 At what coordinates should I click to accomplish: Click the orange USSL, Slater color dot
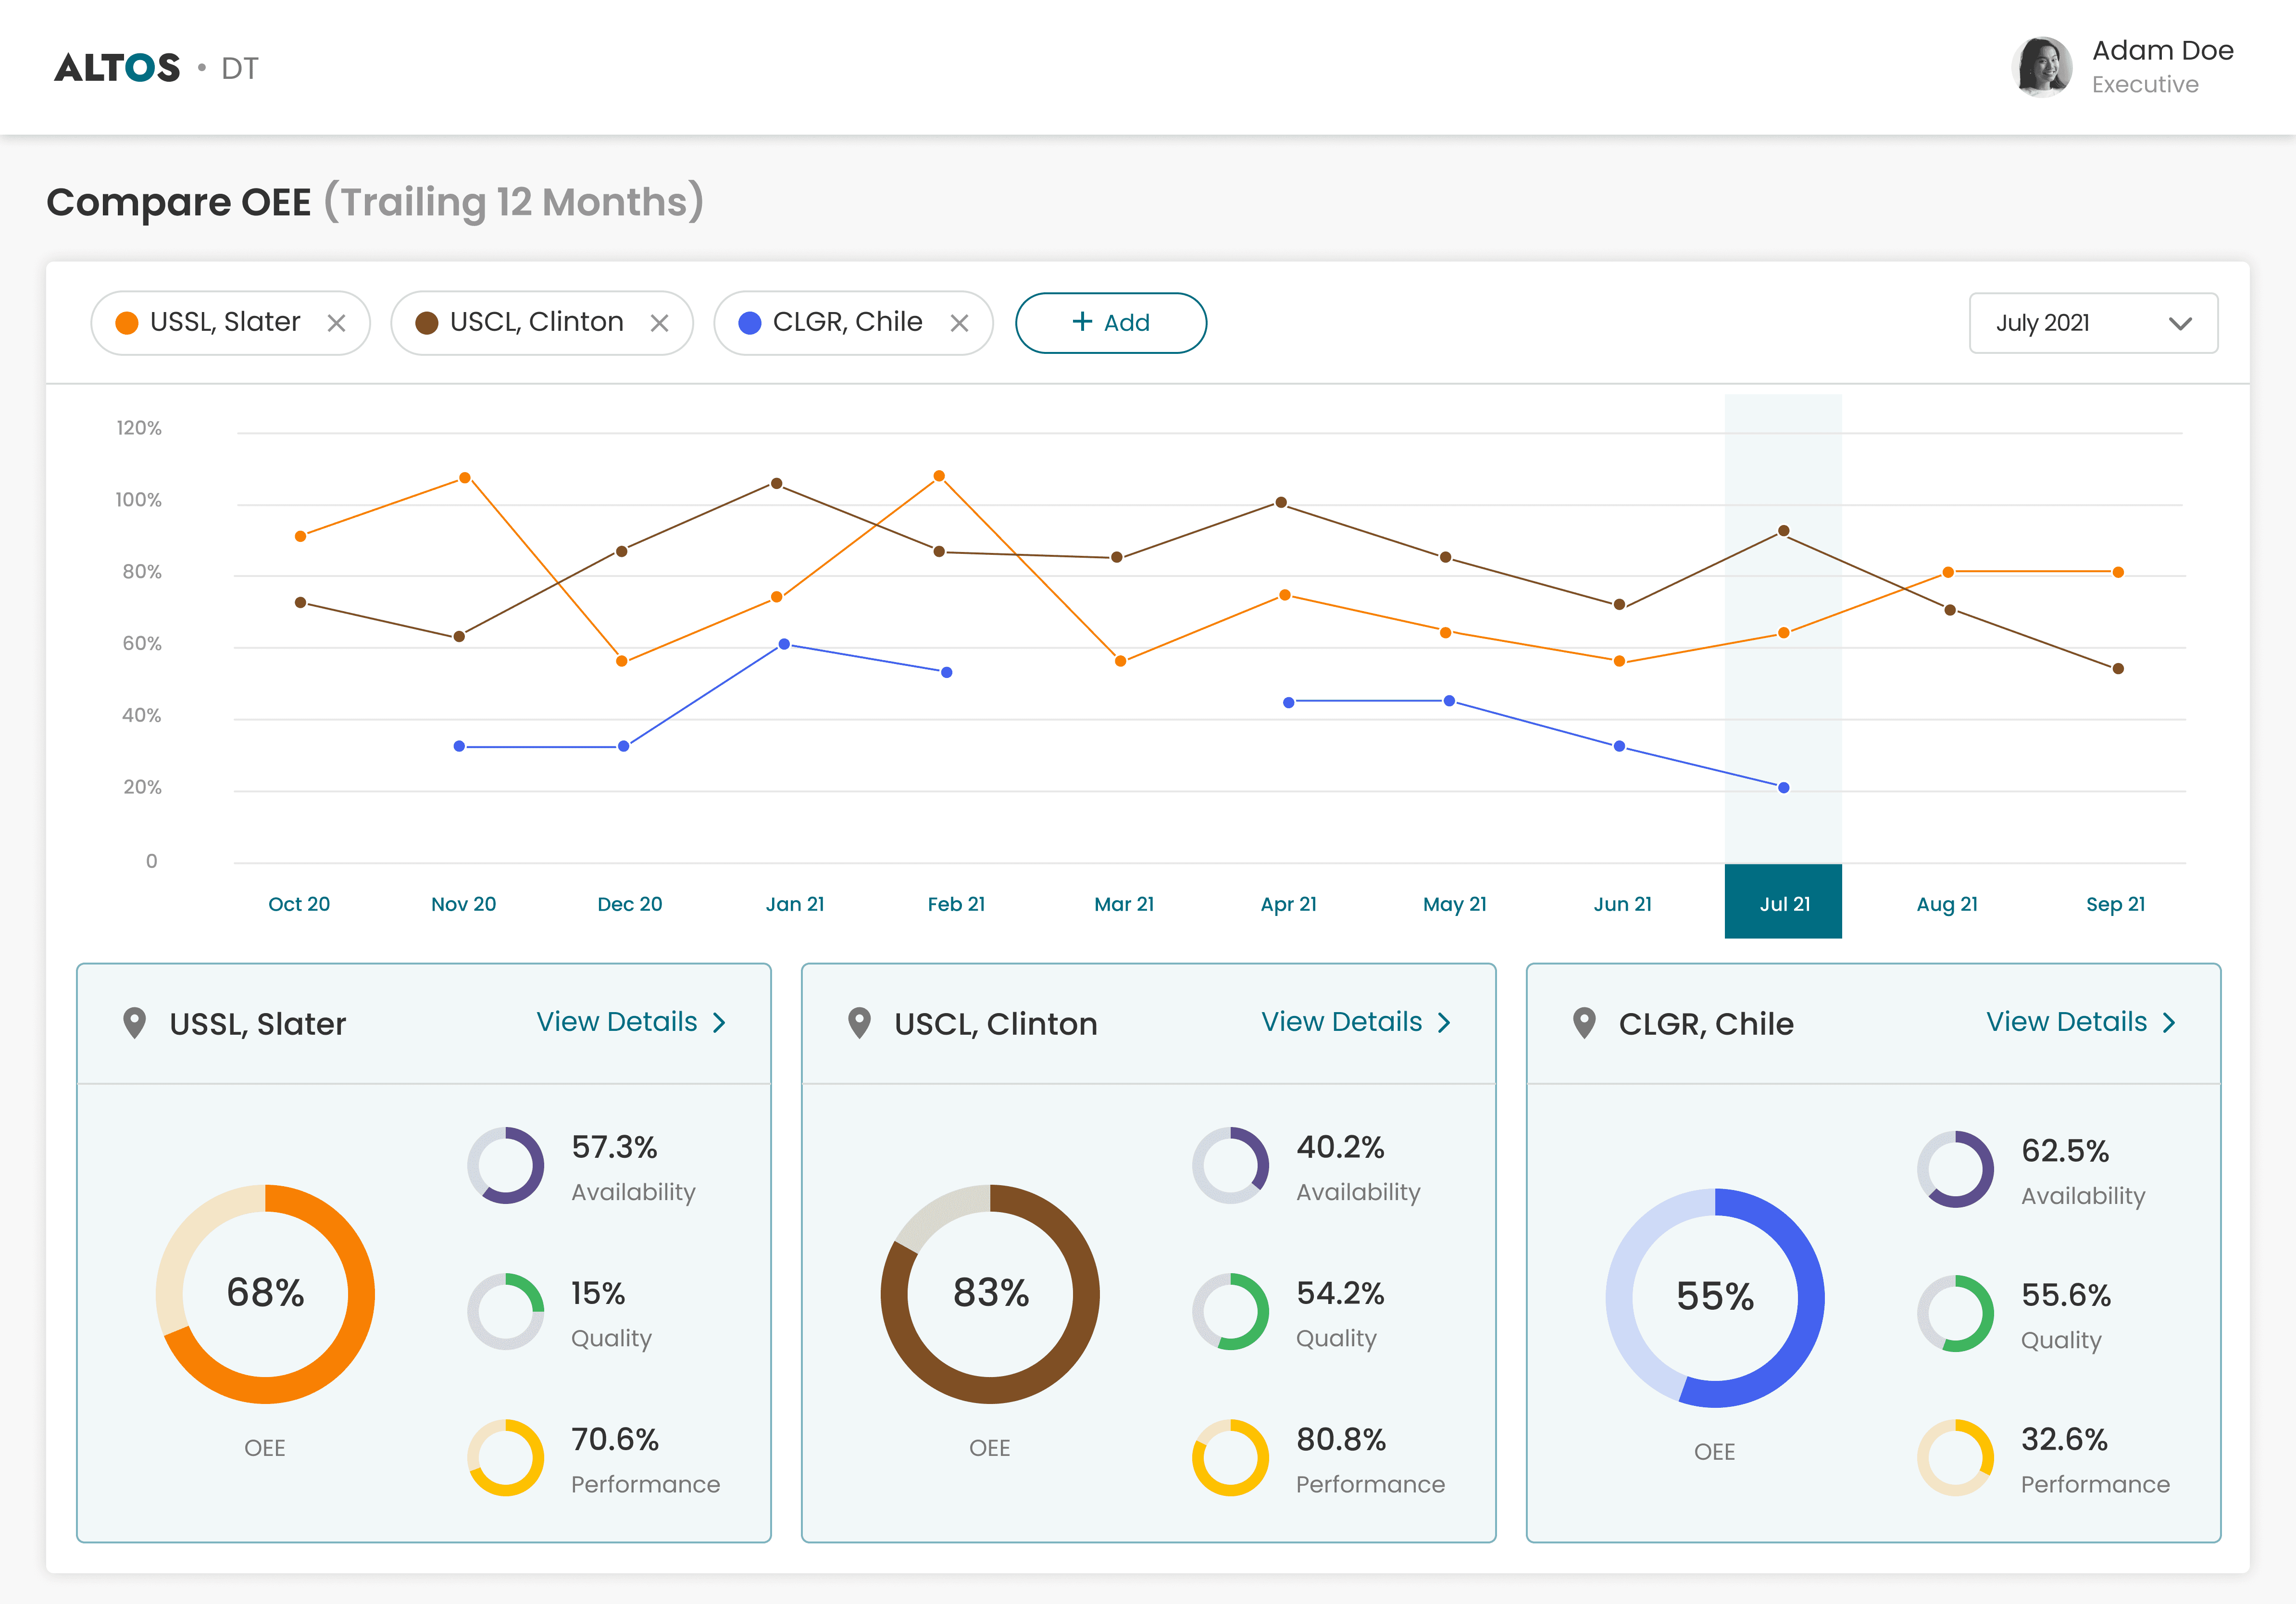(127, 323)
